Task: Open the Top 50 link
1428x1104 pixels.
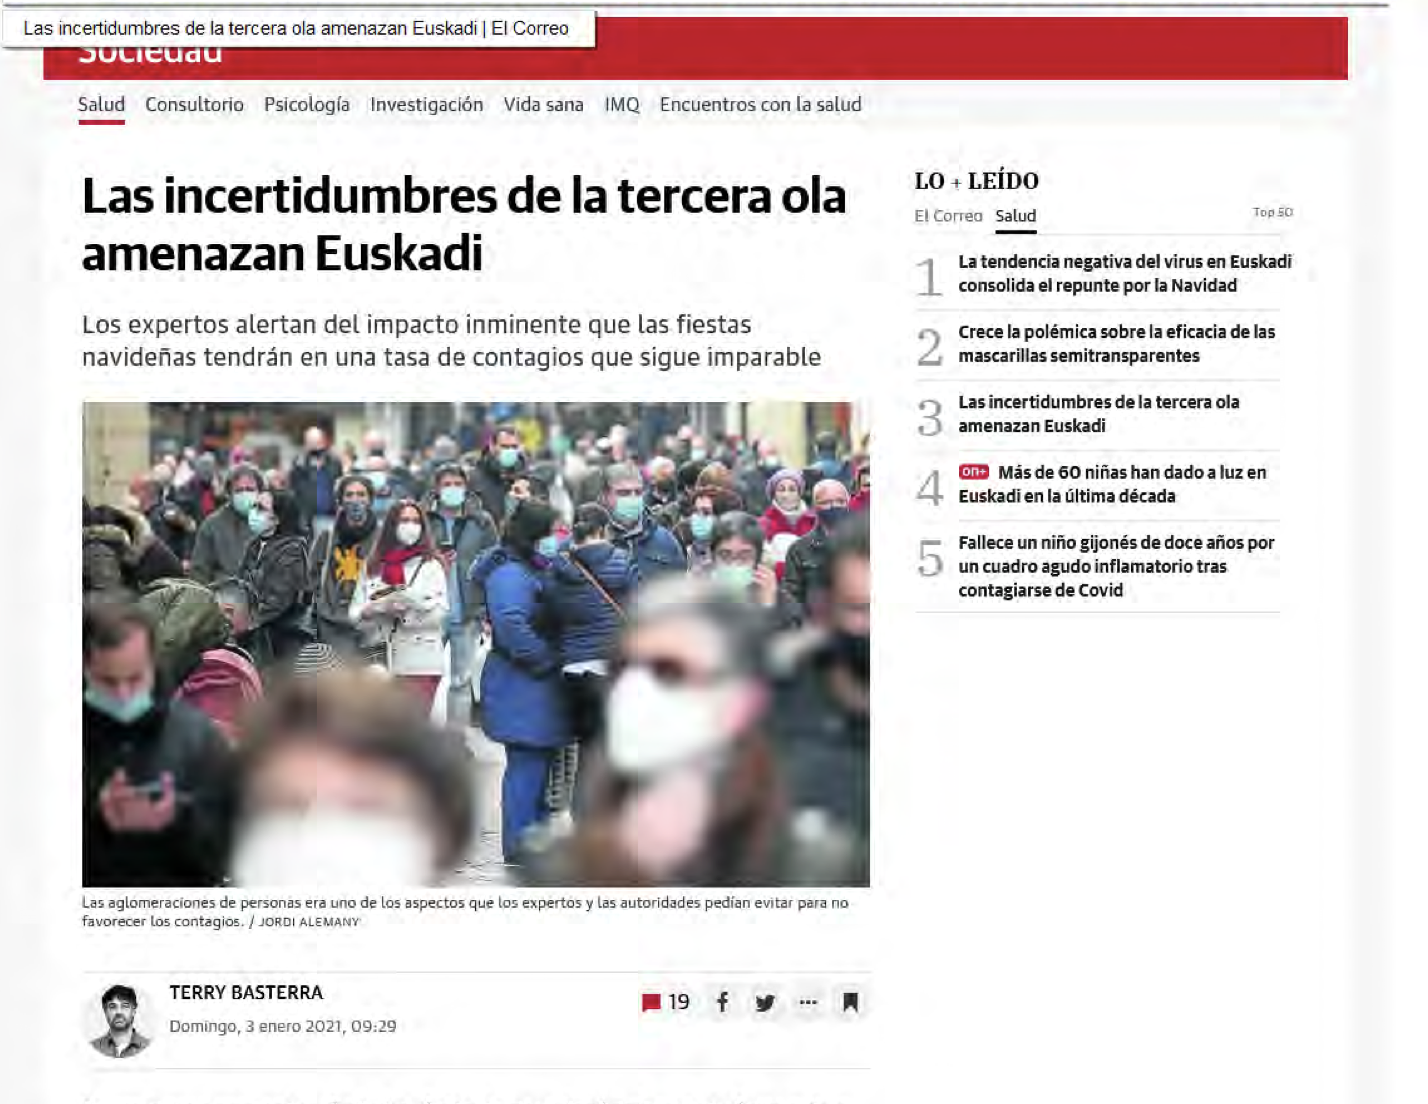Action: pos(1272,212)
